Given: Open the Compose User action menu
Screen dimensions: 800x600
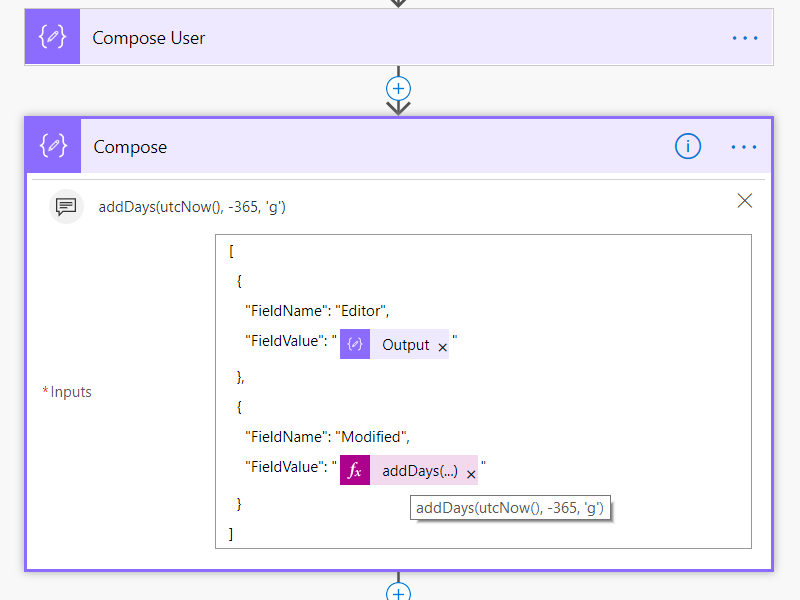Looking at the screenshot, I should [745, 38].
